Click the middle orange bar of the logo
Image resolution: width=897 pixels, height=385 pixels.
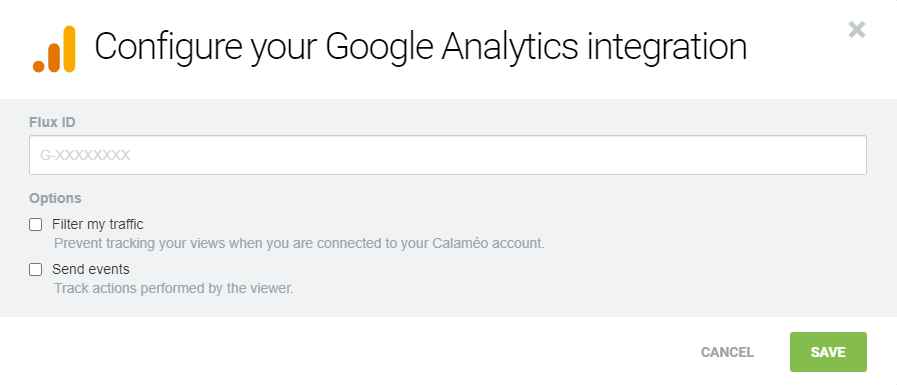[54, 57]
